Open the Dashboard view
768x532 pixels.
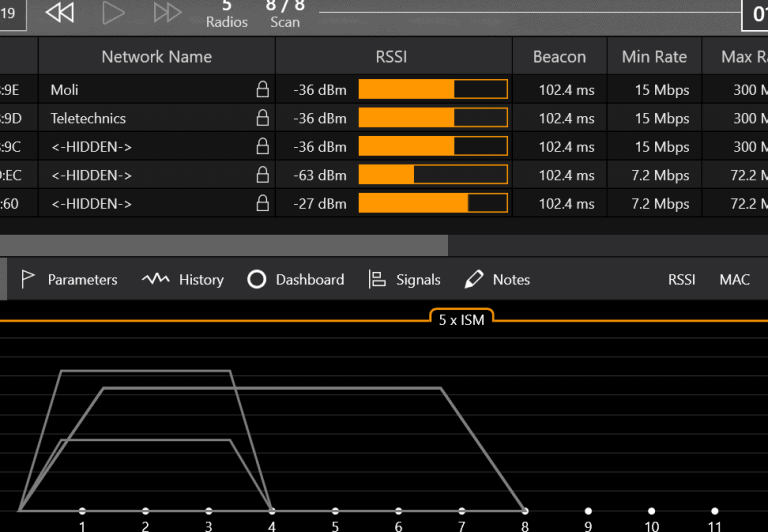click(296, 280)
